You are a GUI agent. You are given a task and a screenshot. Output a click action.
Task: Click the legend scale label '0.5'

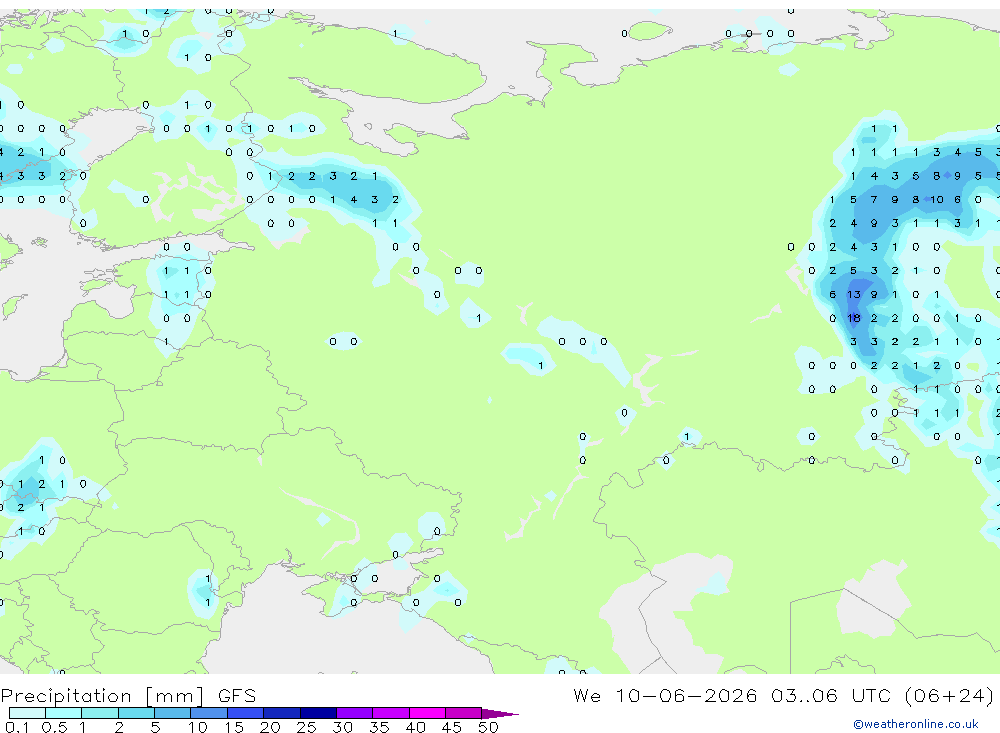54,727
